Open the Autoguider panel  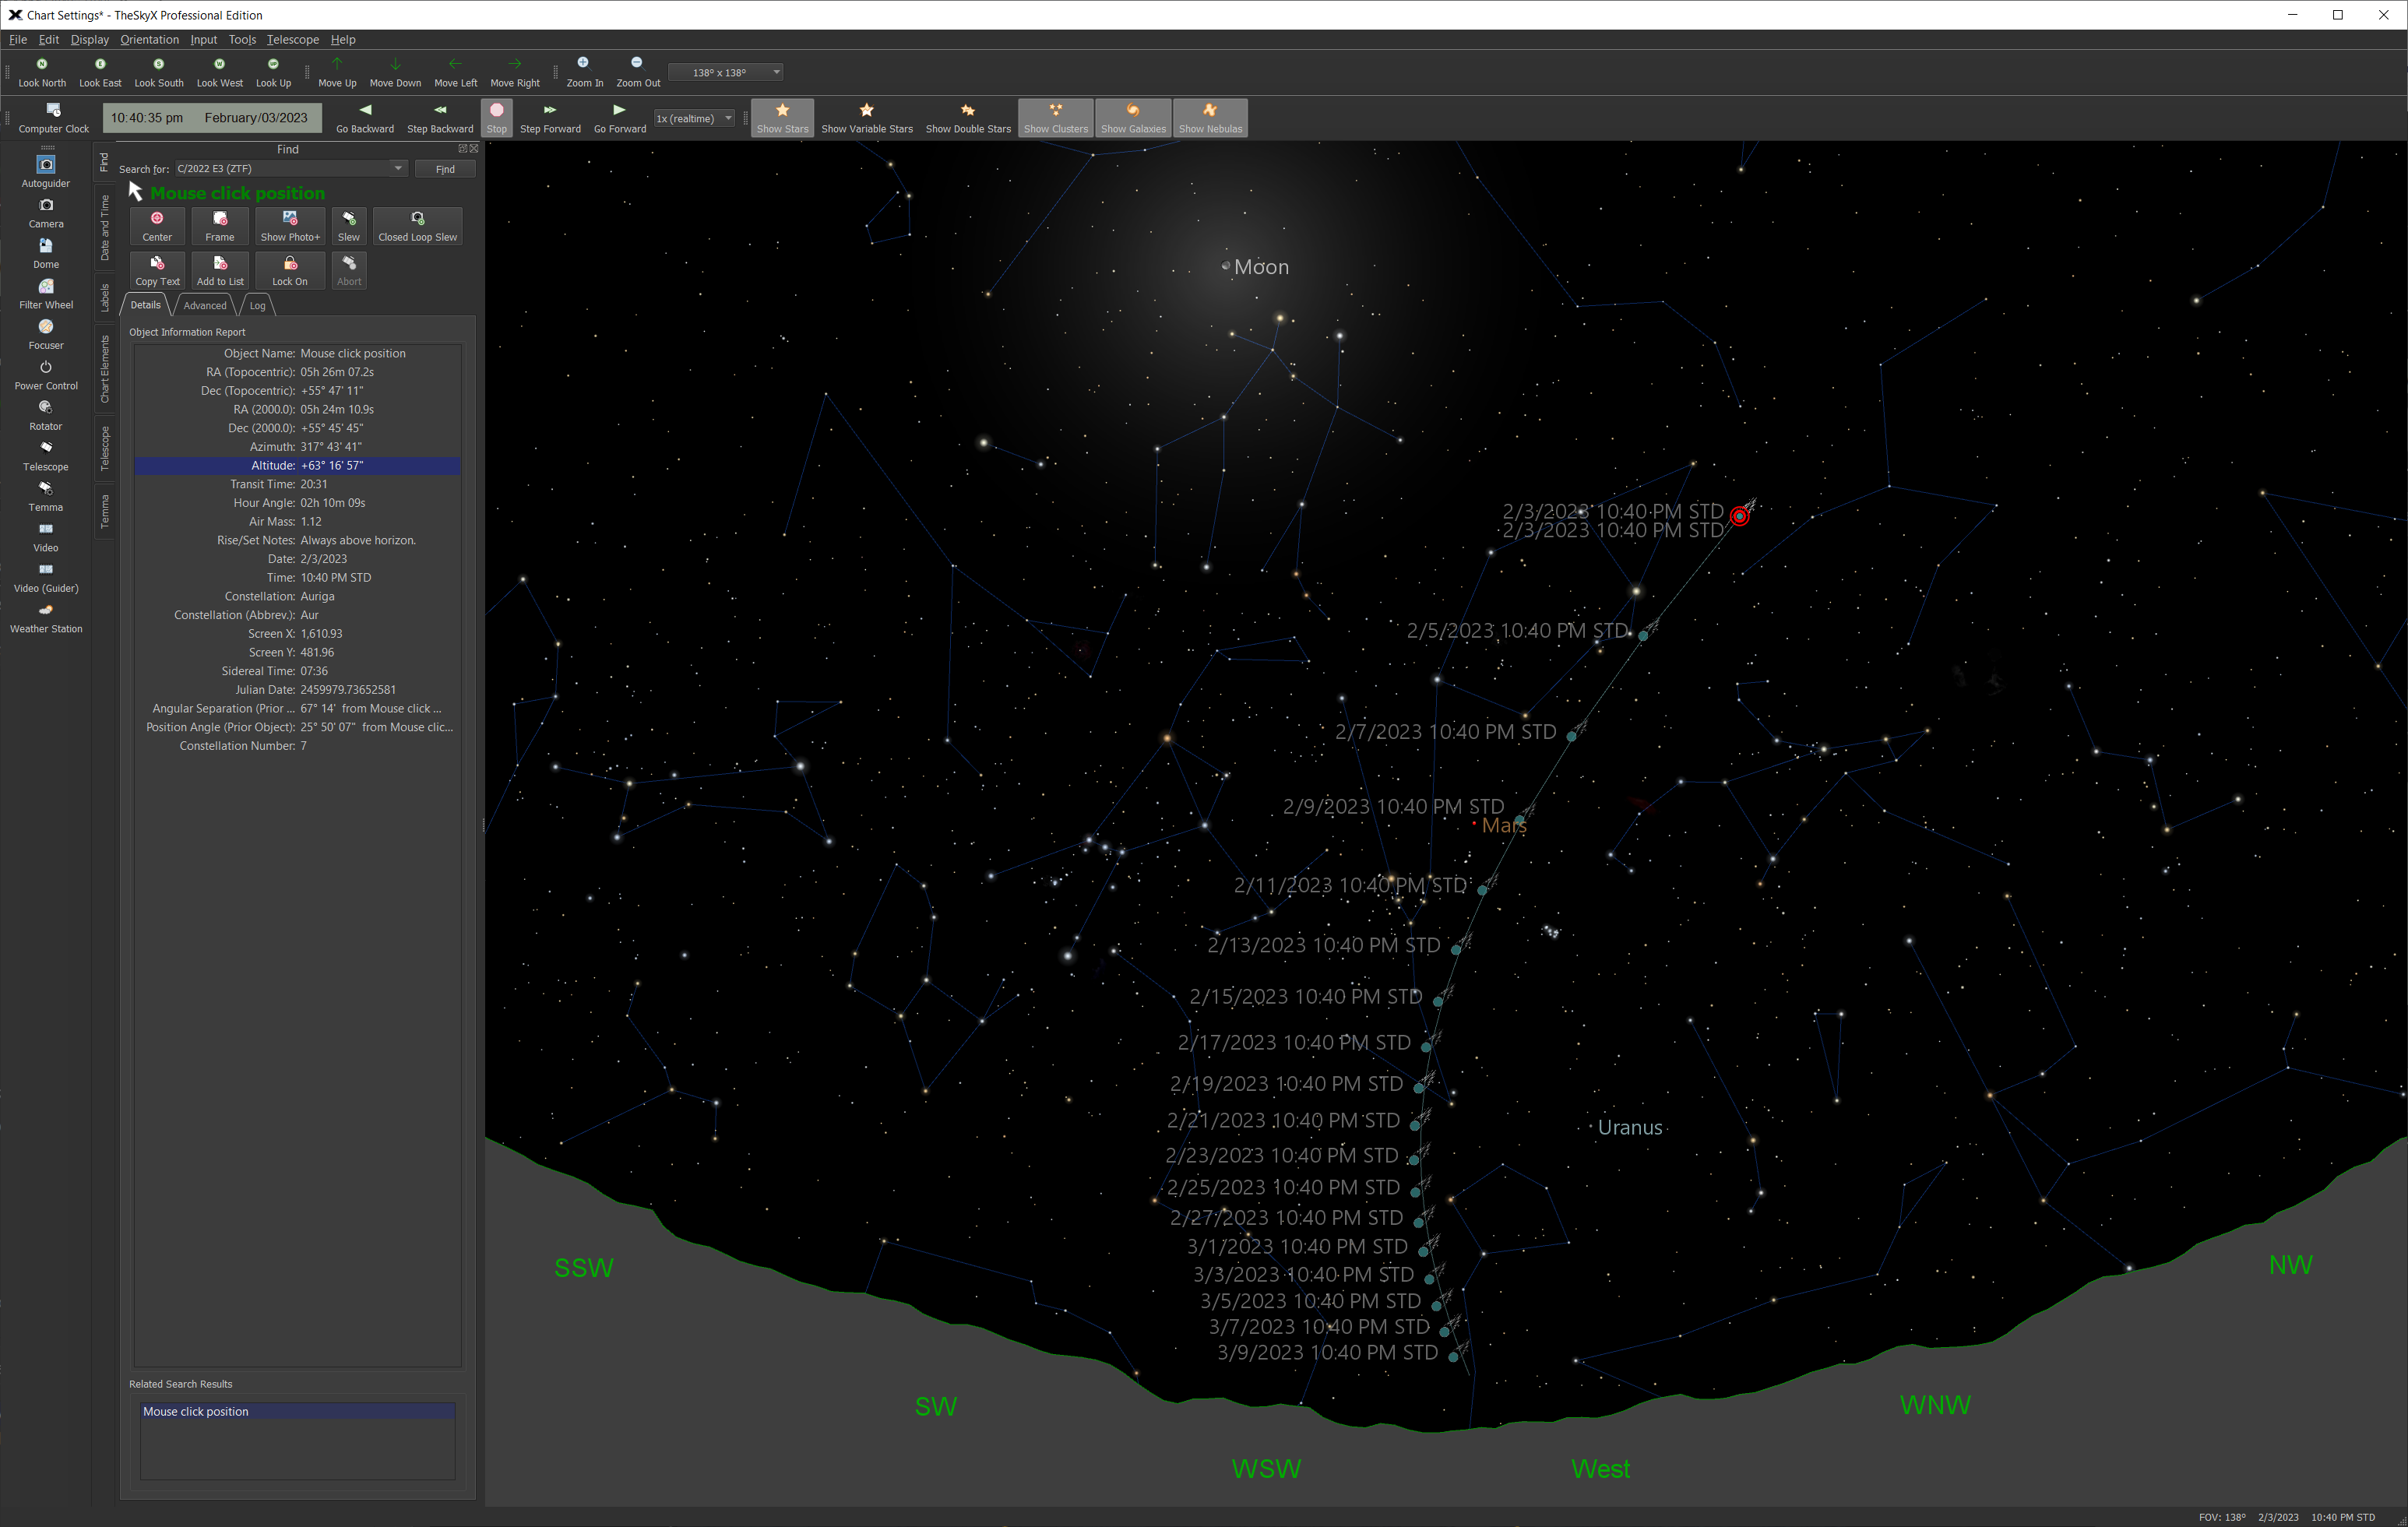point(46,171)
